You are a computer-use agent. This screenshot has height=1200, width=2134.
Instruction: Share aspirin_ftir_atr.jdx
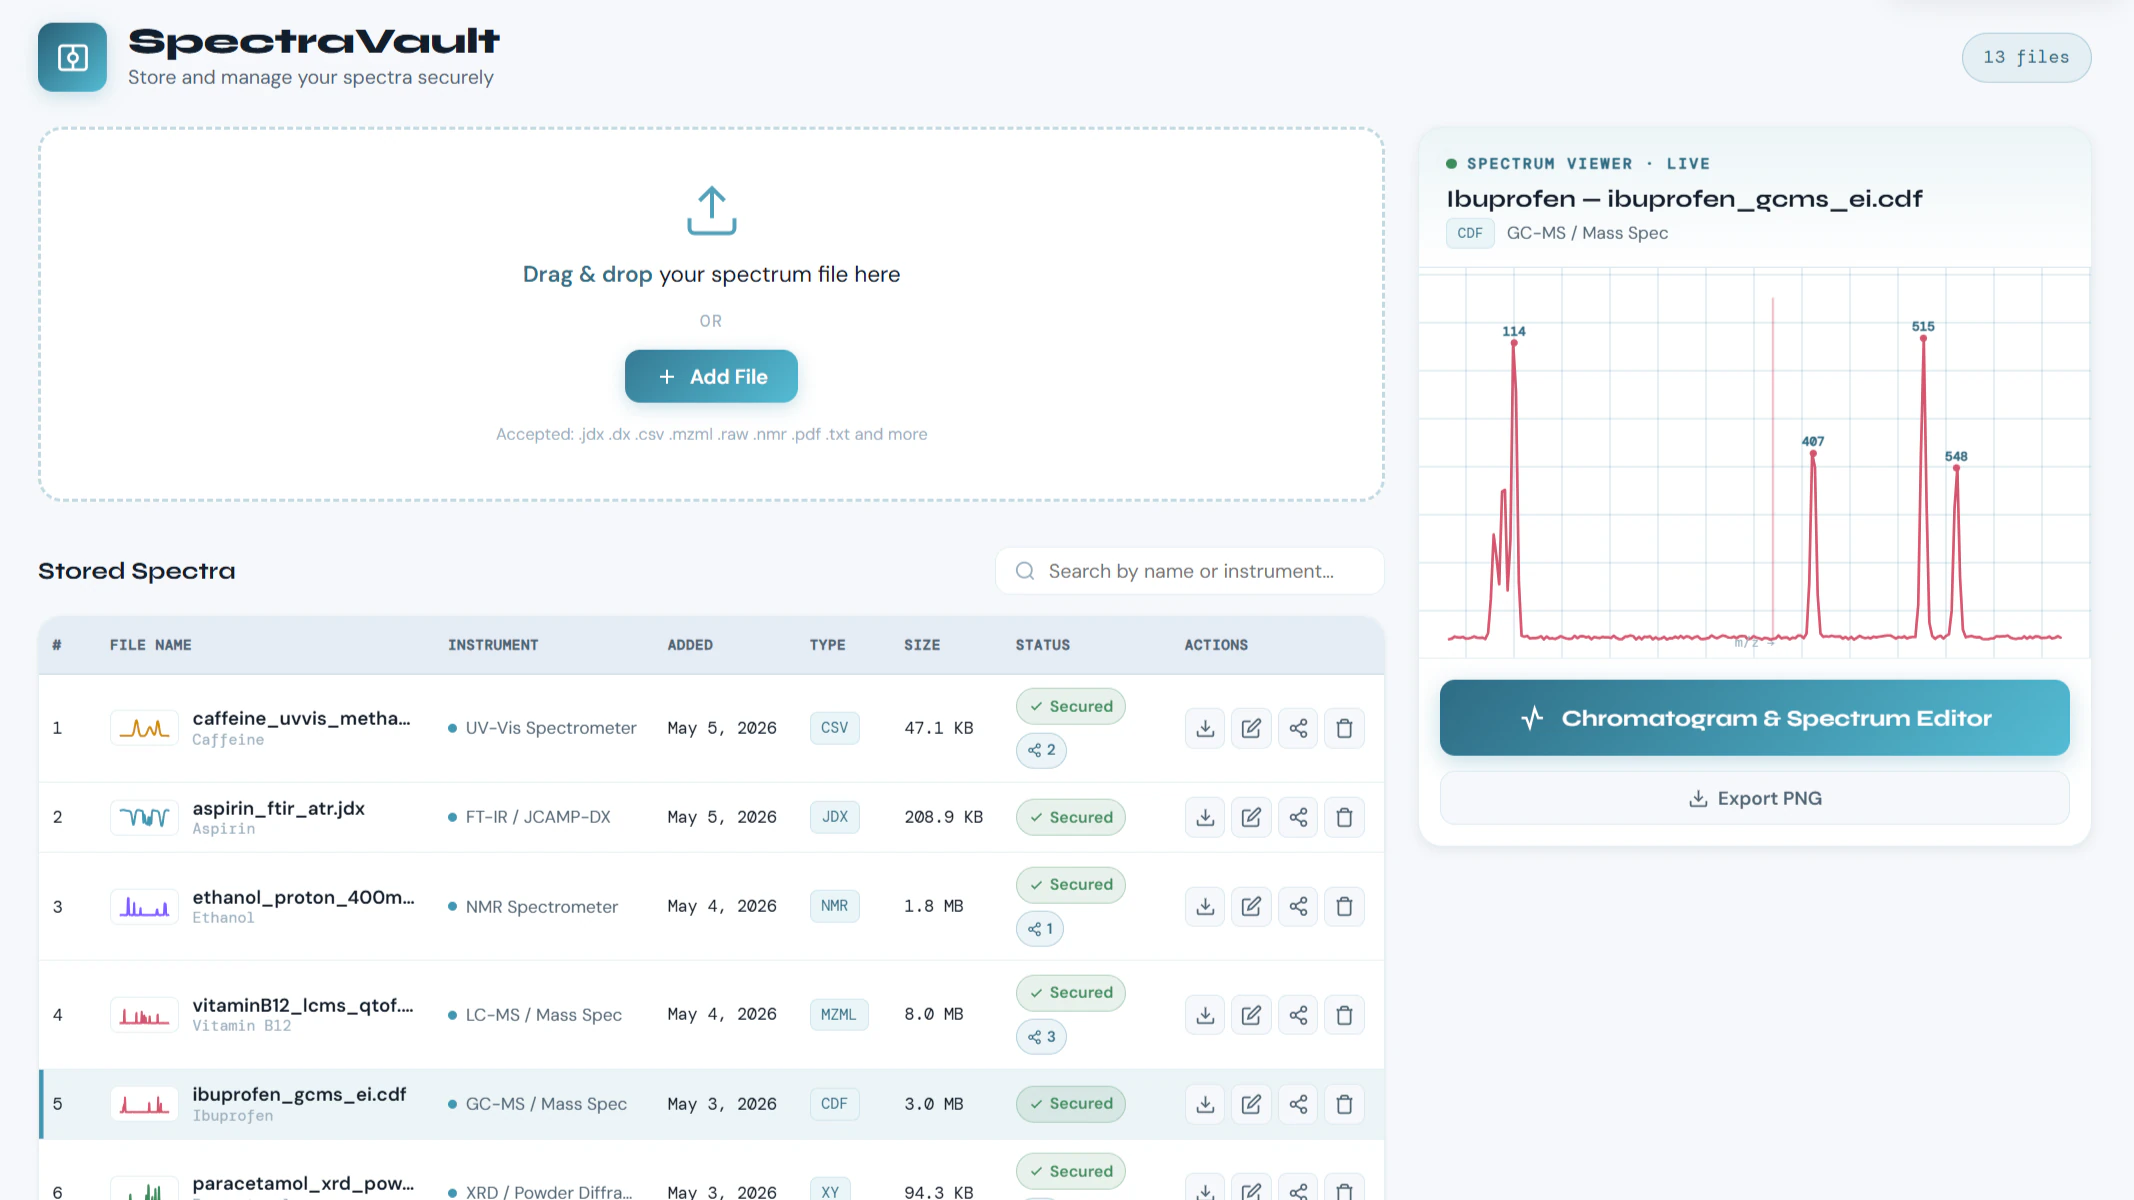coord(1298,817)
